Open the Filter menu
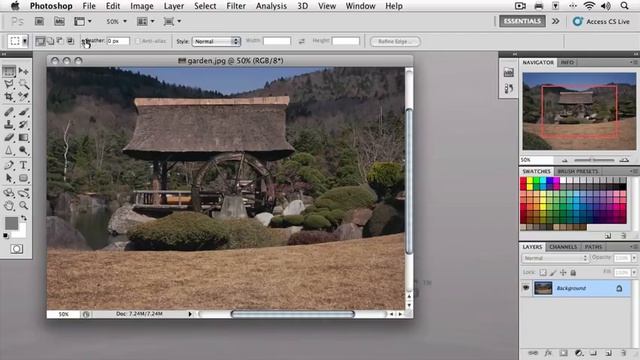Image resolution: width=640 pixels, height=360 pixels. [236, 6]
